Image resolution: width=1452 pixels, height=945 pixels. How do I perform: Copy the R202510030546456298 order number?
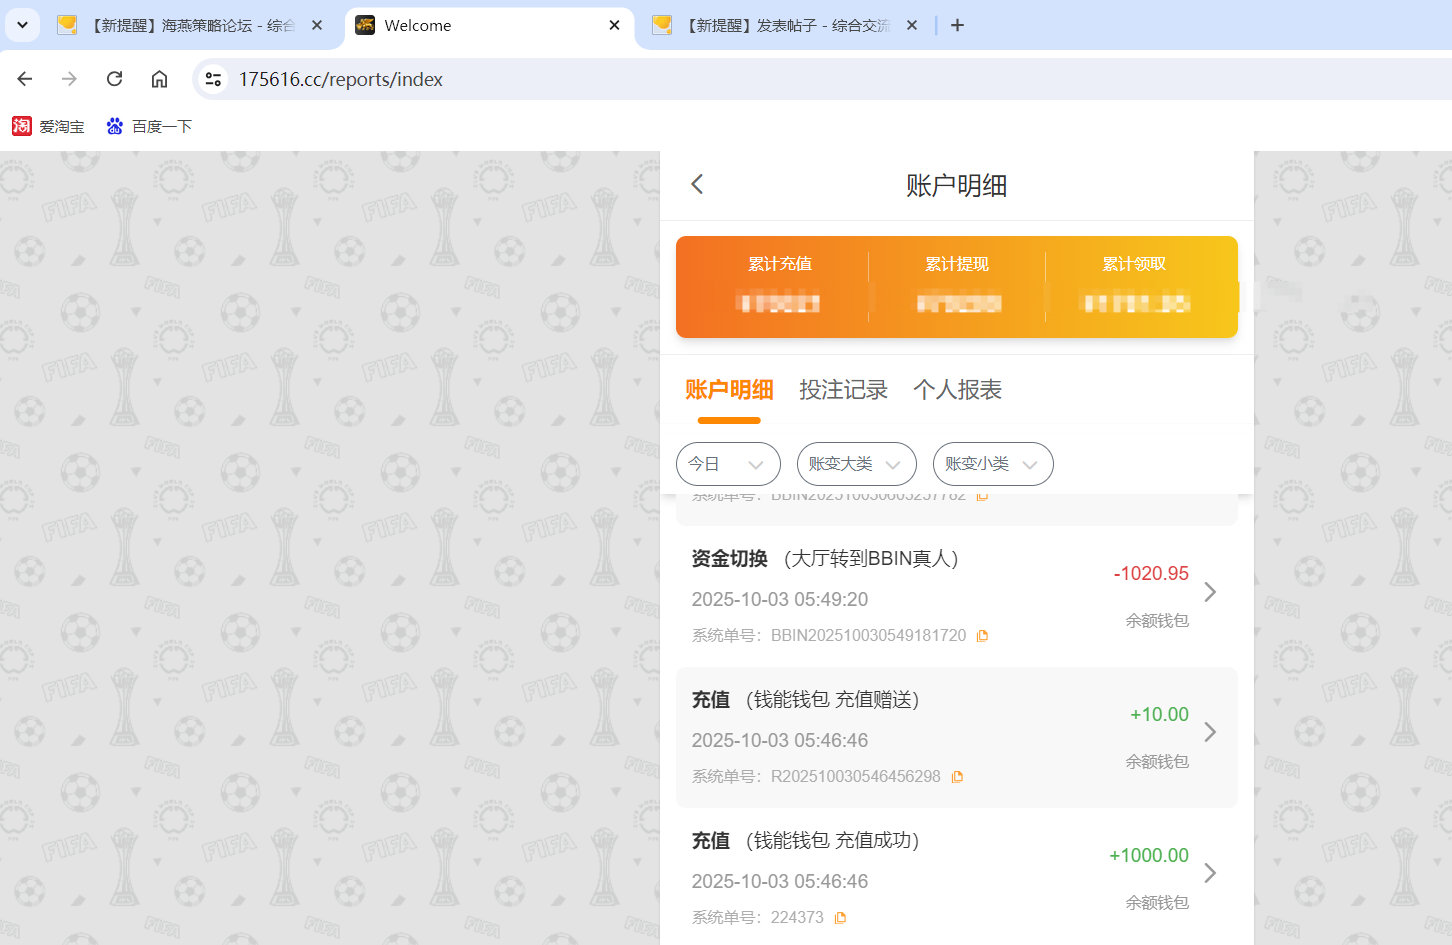click(957, 776)
